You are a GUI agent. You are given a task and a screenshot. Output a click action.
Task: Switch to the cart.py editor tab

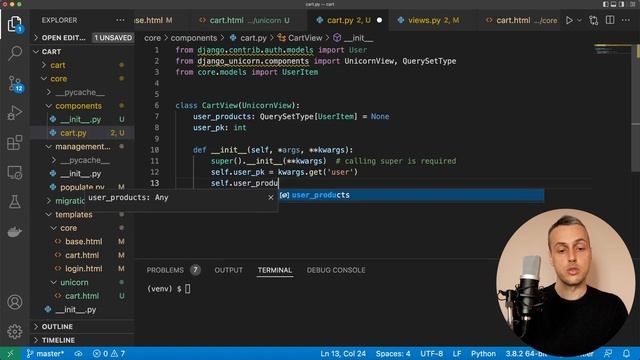point(348,20)
